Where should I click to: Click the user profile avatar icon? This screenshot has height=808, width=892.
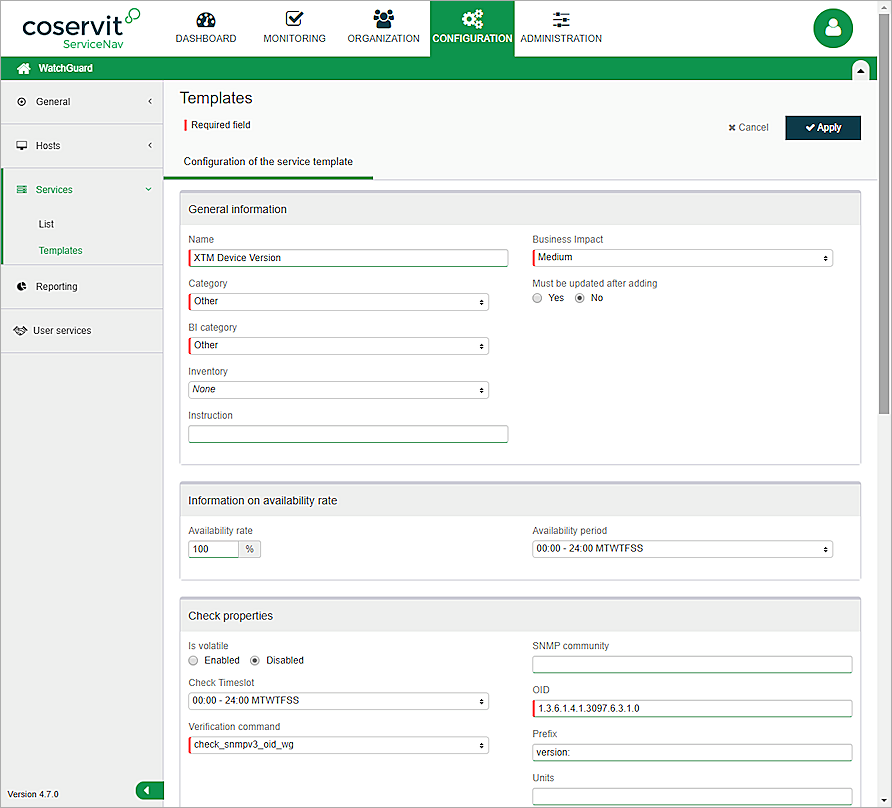click(833, 28)
